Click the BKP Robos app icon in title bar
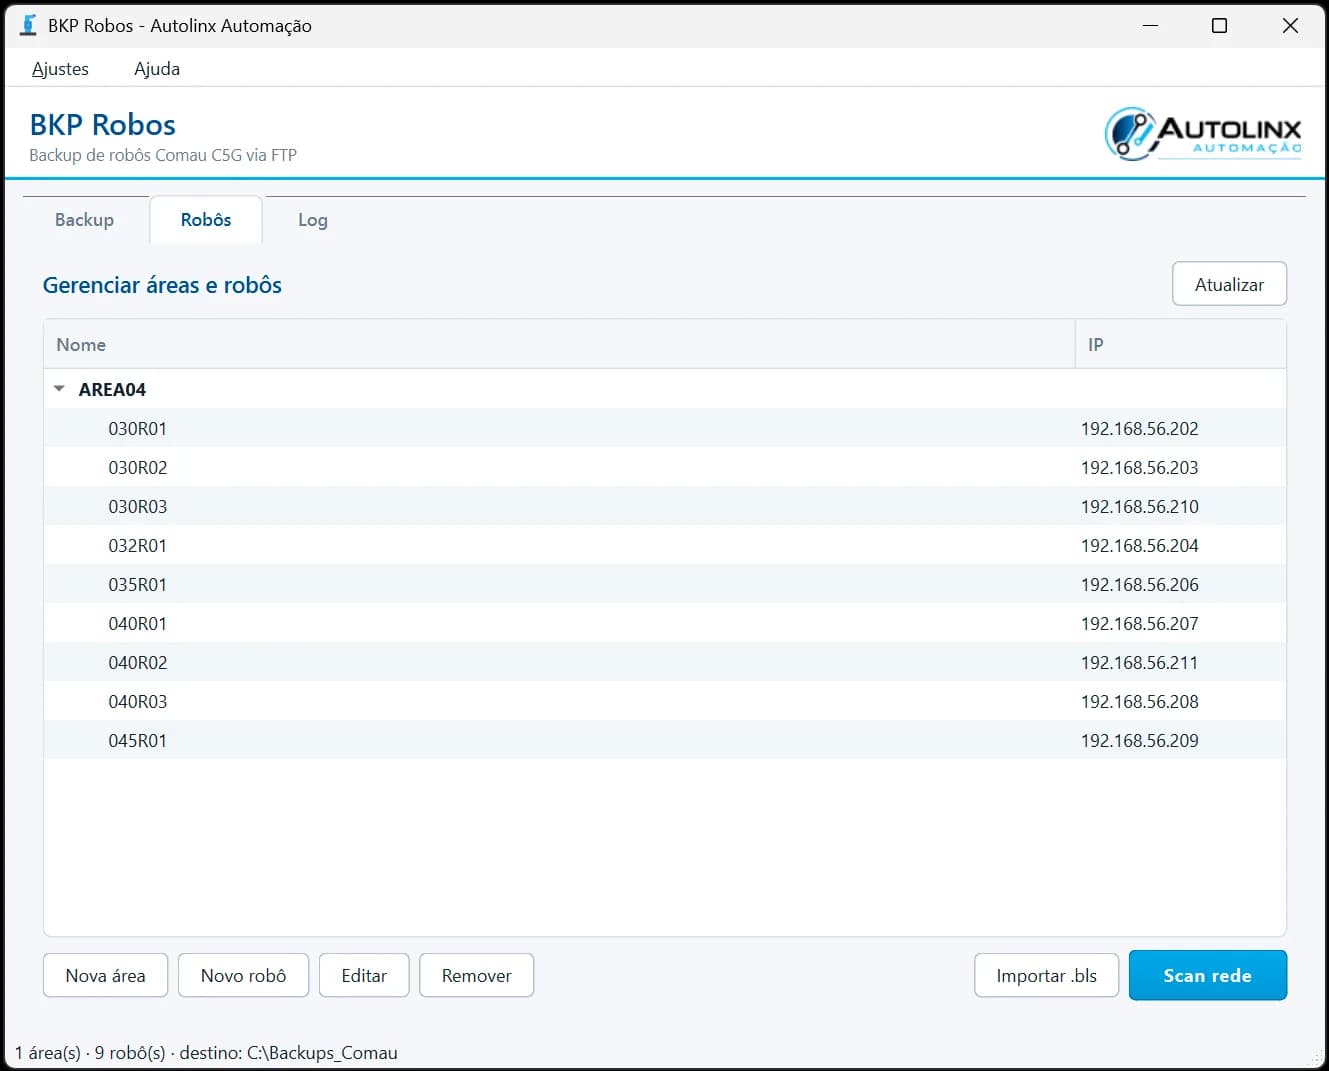 coord(28,25)
